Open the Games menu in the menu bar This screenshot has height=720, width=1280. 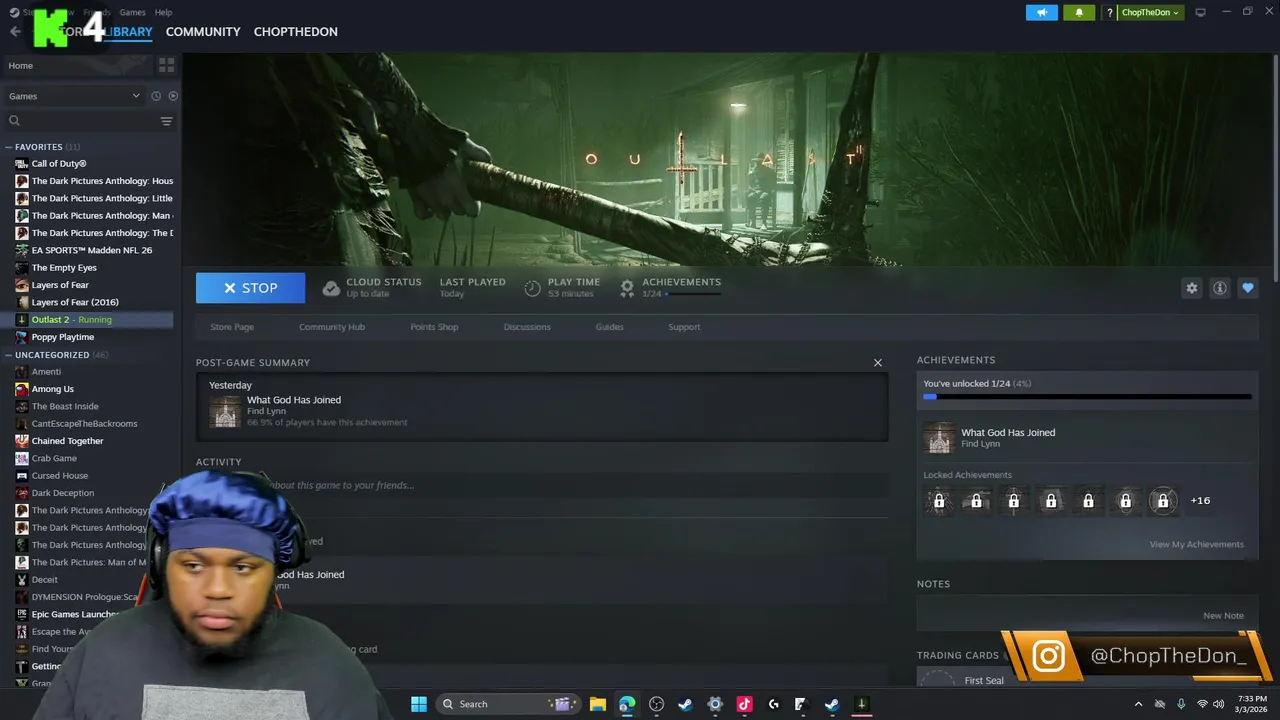(x=132, y=12)
